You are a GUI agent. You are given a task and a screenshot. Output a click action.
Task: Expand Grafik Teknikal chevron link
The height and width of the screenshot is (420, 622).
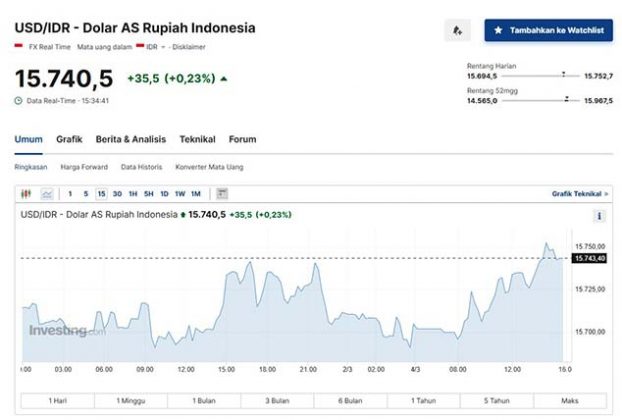point(579,193)
